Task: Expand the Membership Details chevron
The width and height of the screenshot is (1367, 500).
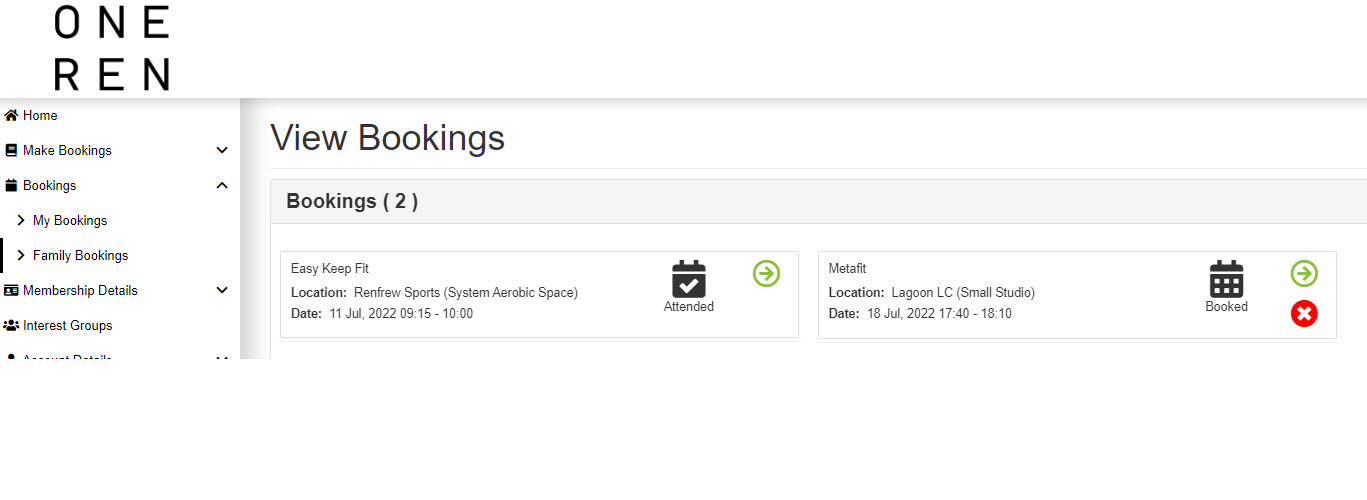Action: pyautogui.click(x=222, y=291)
